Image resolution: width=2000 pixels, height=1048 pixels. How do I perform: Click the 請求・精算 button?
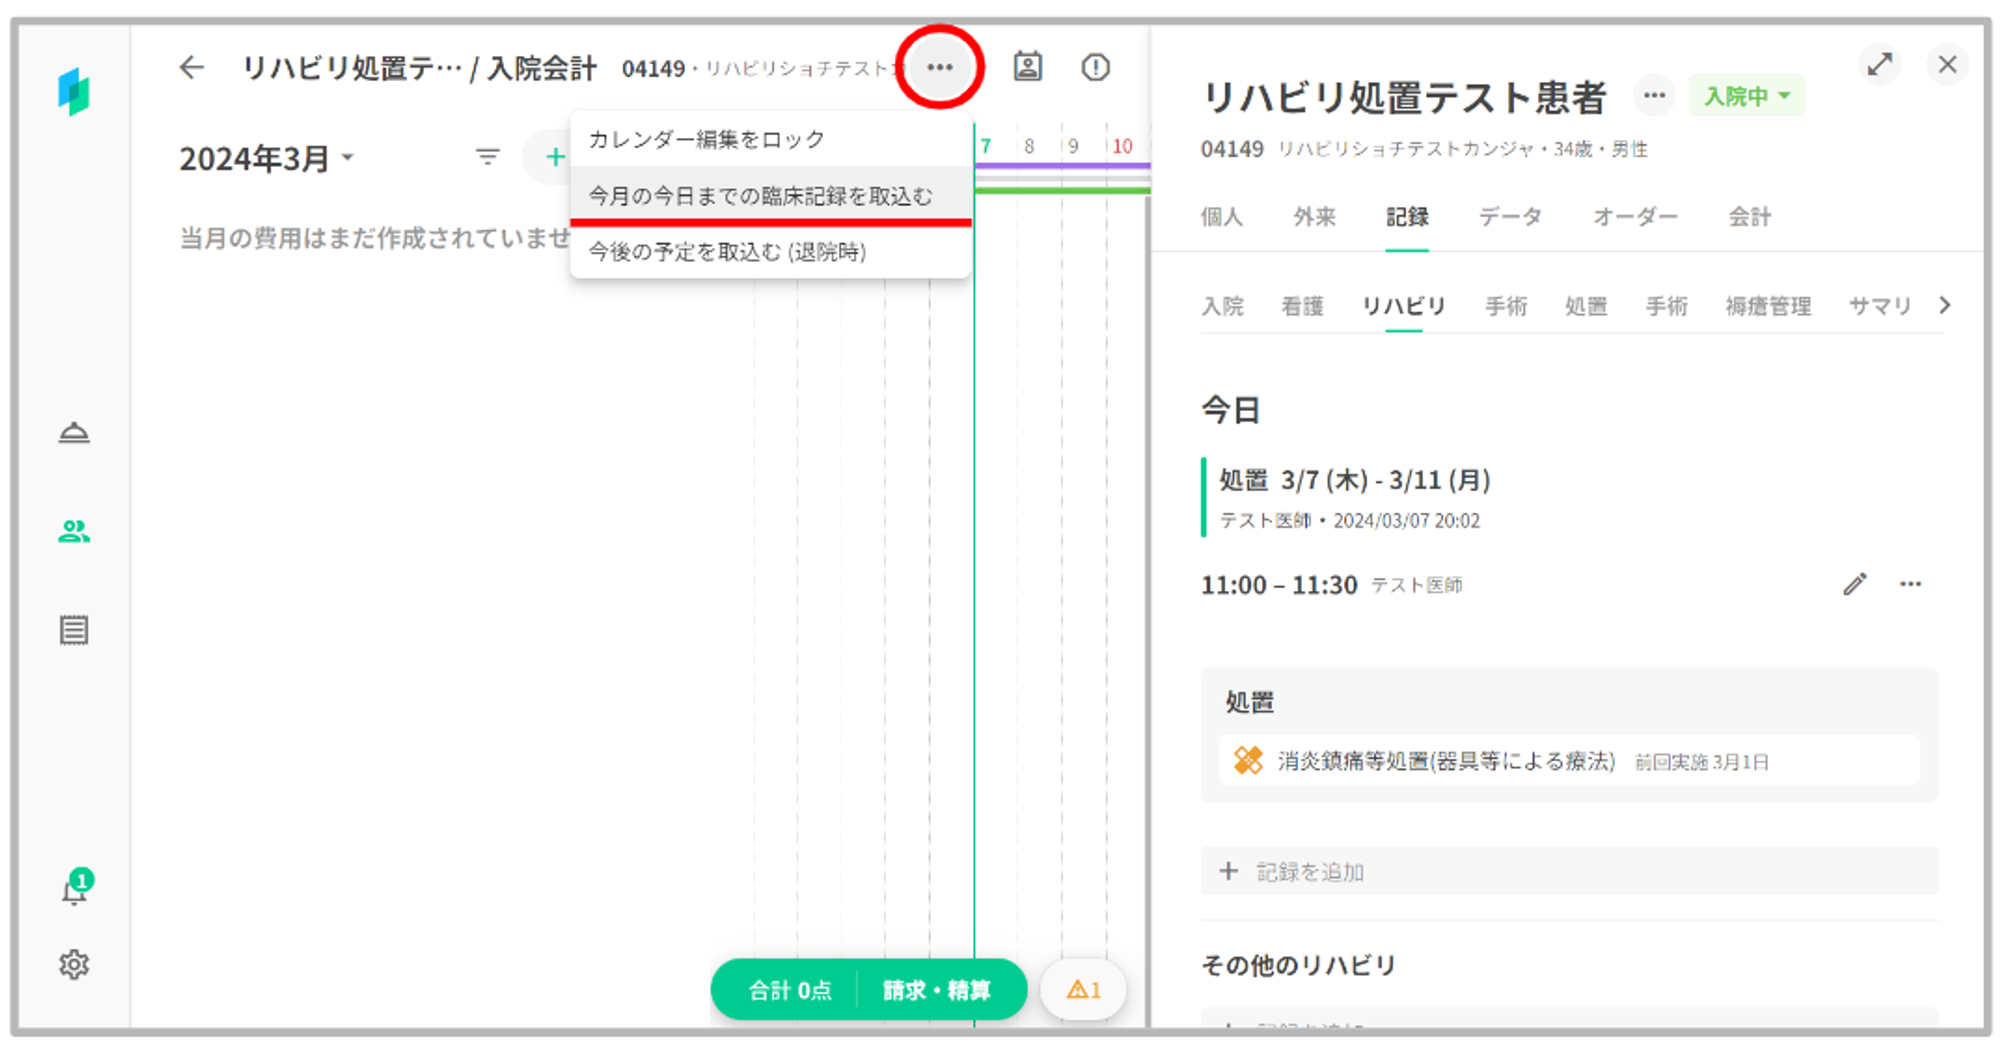pyautogui.click(x=936, y=990)
